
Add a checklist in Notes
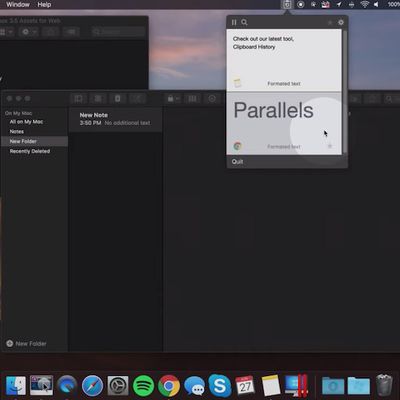tap(212, 99)
